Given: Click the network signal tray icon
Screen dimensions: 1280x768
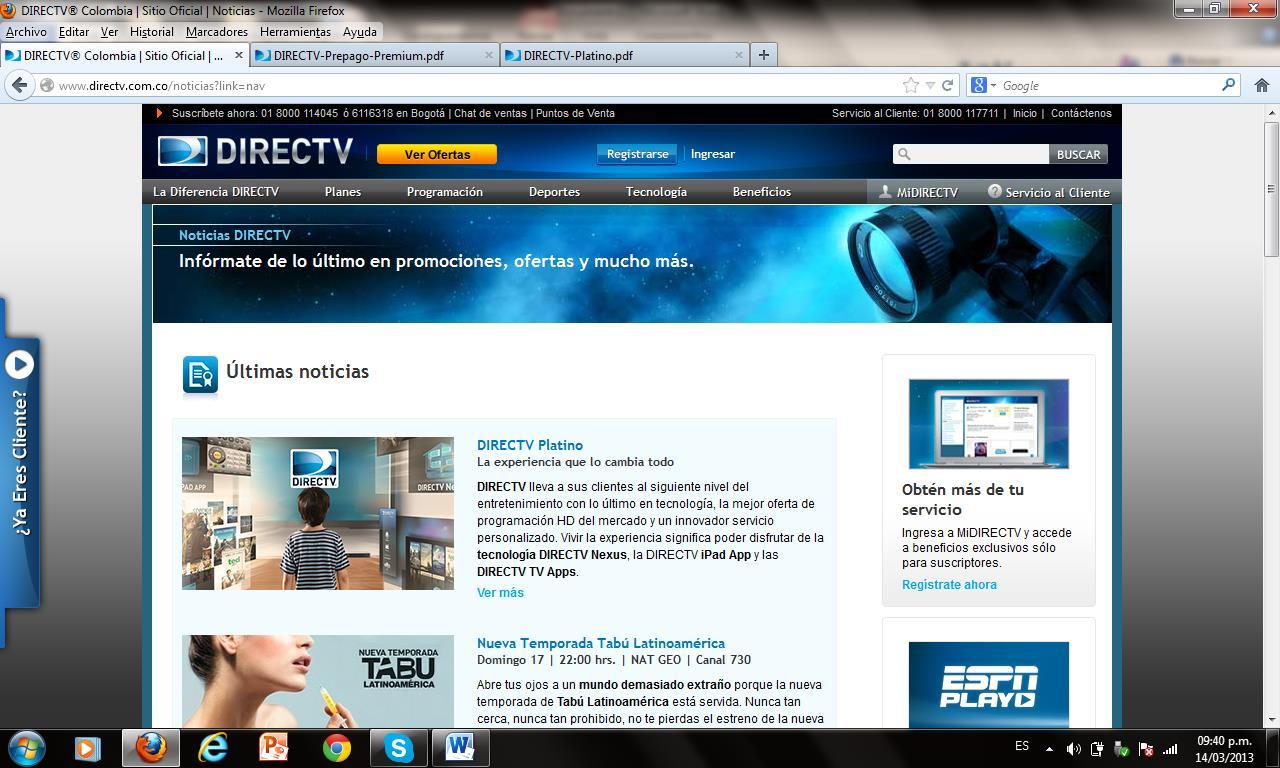Looking at the screenshot, I should point(1169,748).
